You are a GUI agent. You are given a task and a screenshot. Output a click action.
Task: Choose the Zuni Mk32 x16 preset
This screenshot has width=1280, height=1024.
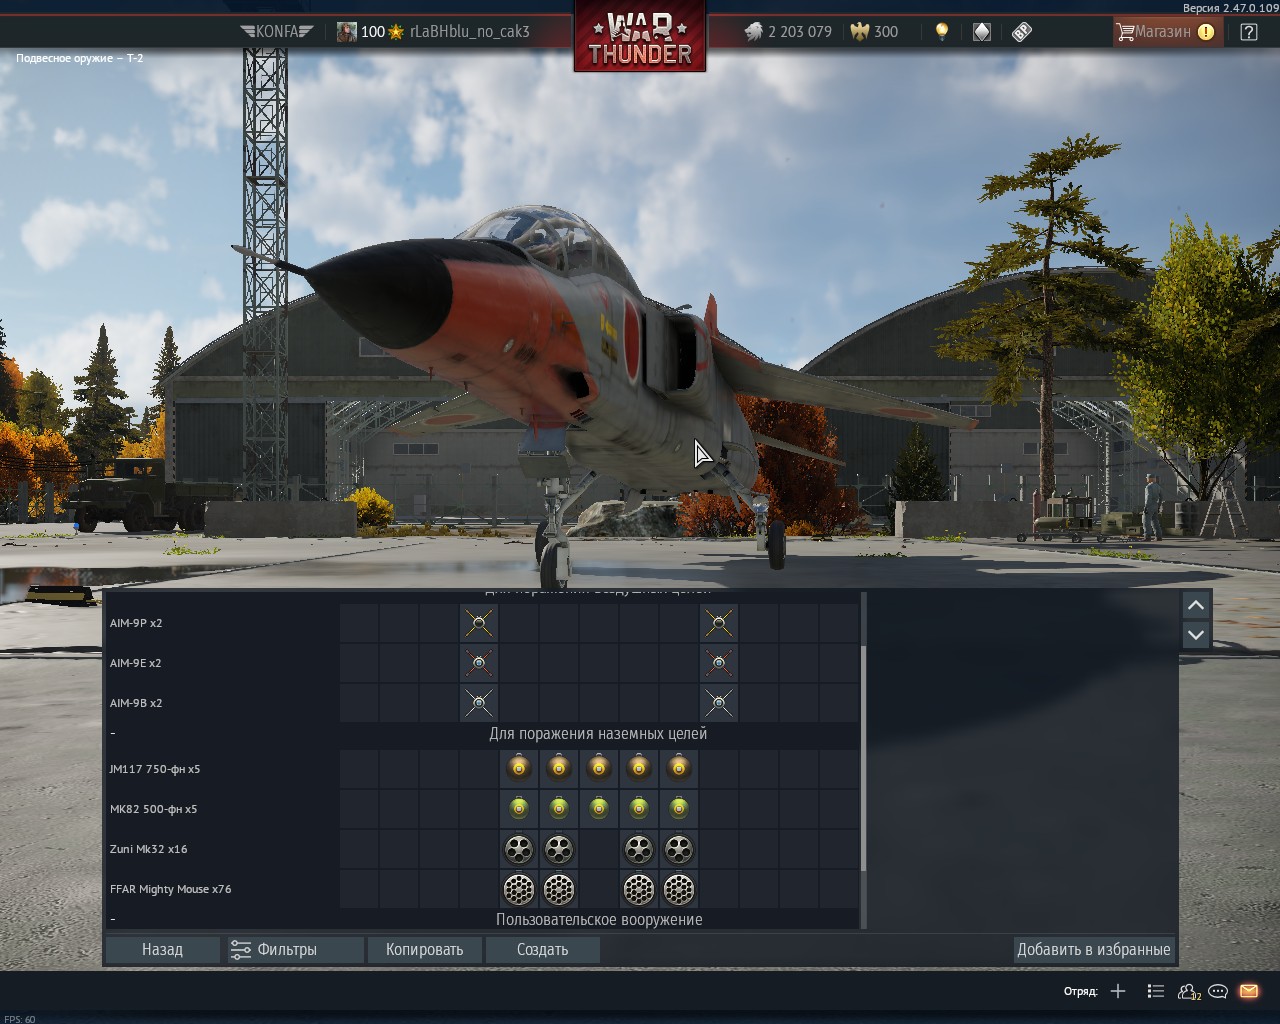point(482,849)
